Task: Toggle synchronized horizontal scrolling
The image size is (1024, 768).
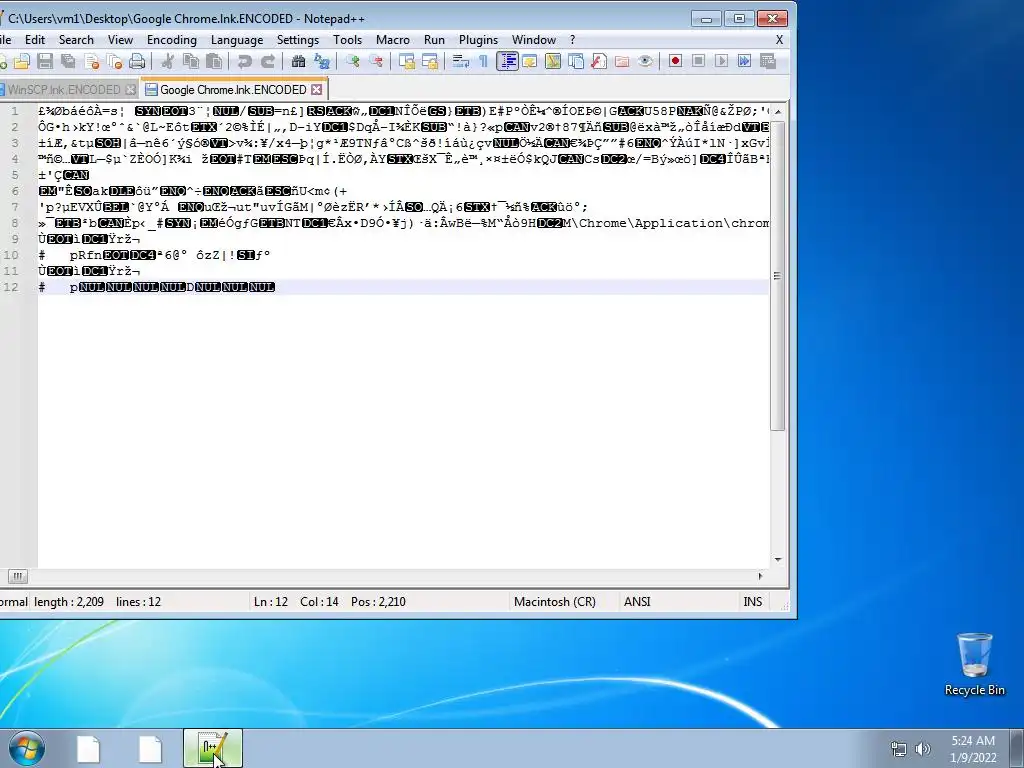Action: click(x=430, y=61)
